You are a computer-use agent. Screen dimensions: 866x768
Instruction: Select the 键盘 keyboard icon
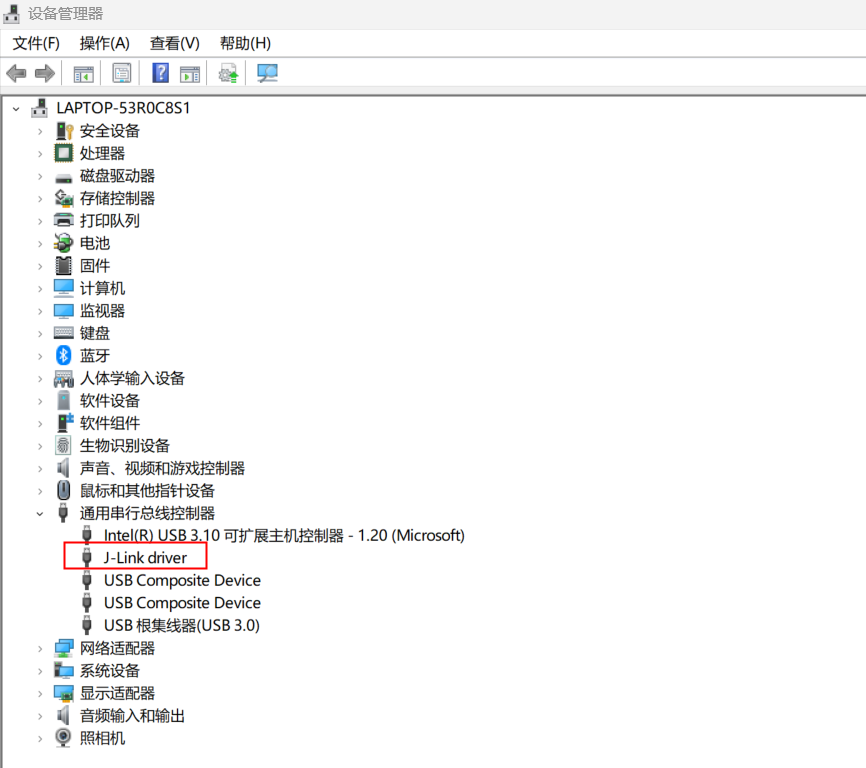pyautogui.click(x=64, y=333)
